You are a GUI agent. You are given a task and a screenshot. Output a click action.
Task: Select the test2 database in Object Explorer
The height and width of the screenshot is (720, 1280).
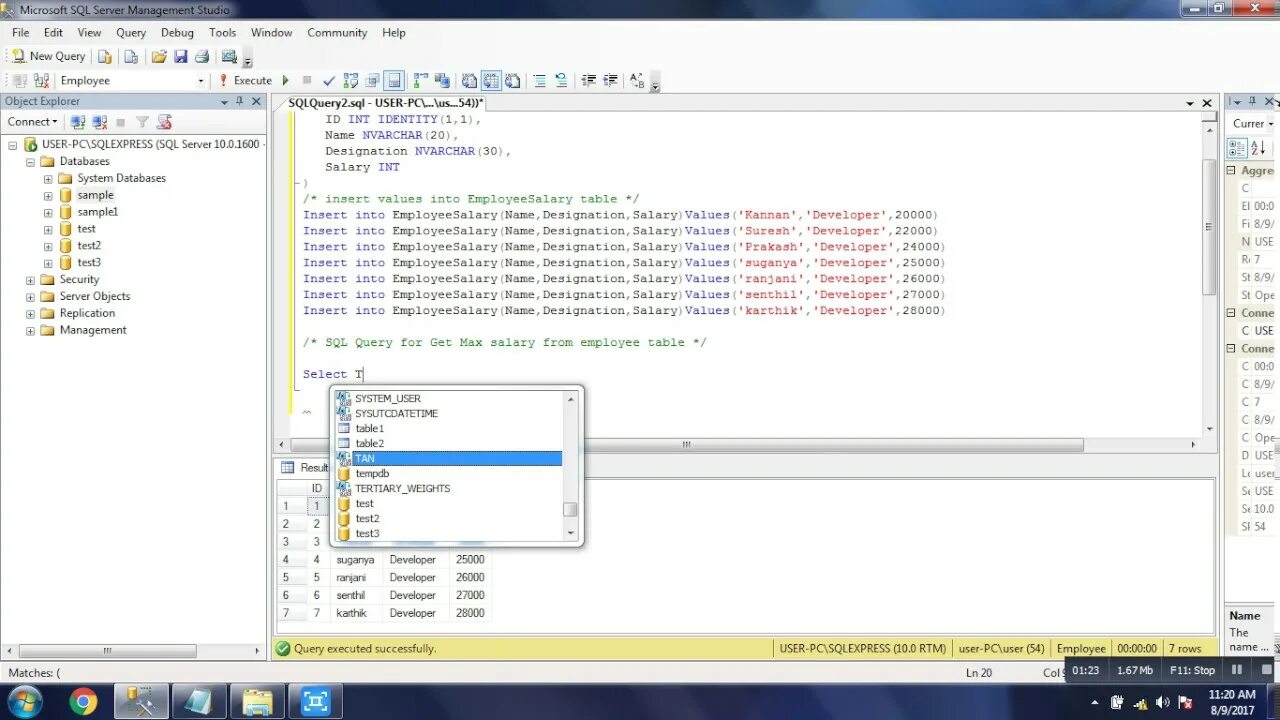pyautogui.click(x=89, y=246)
